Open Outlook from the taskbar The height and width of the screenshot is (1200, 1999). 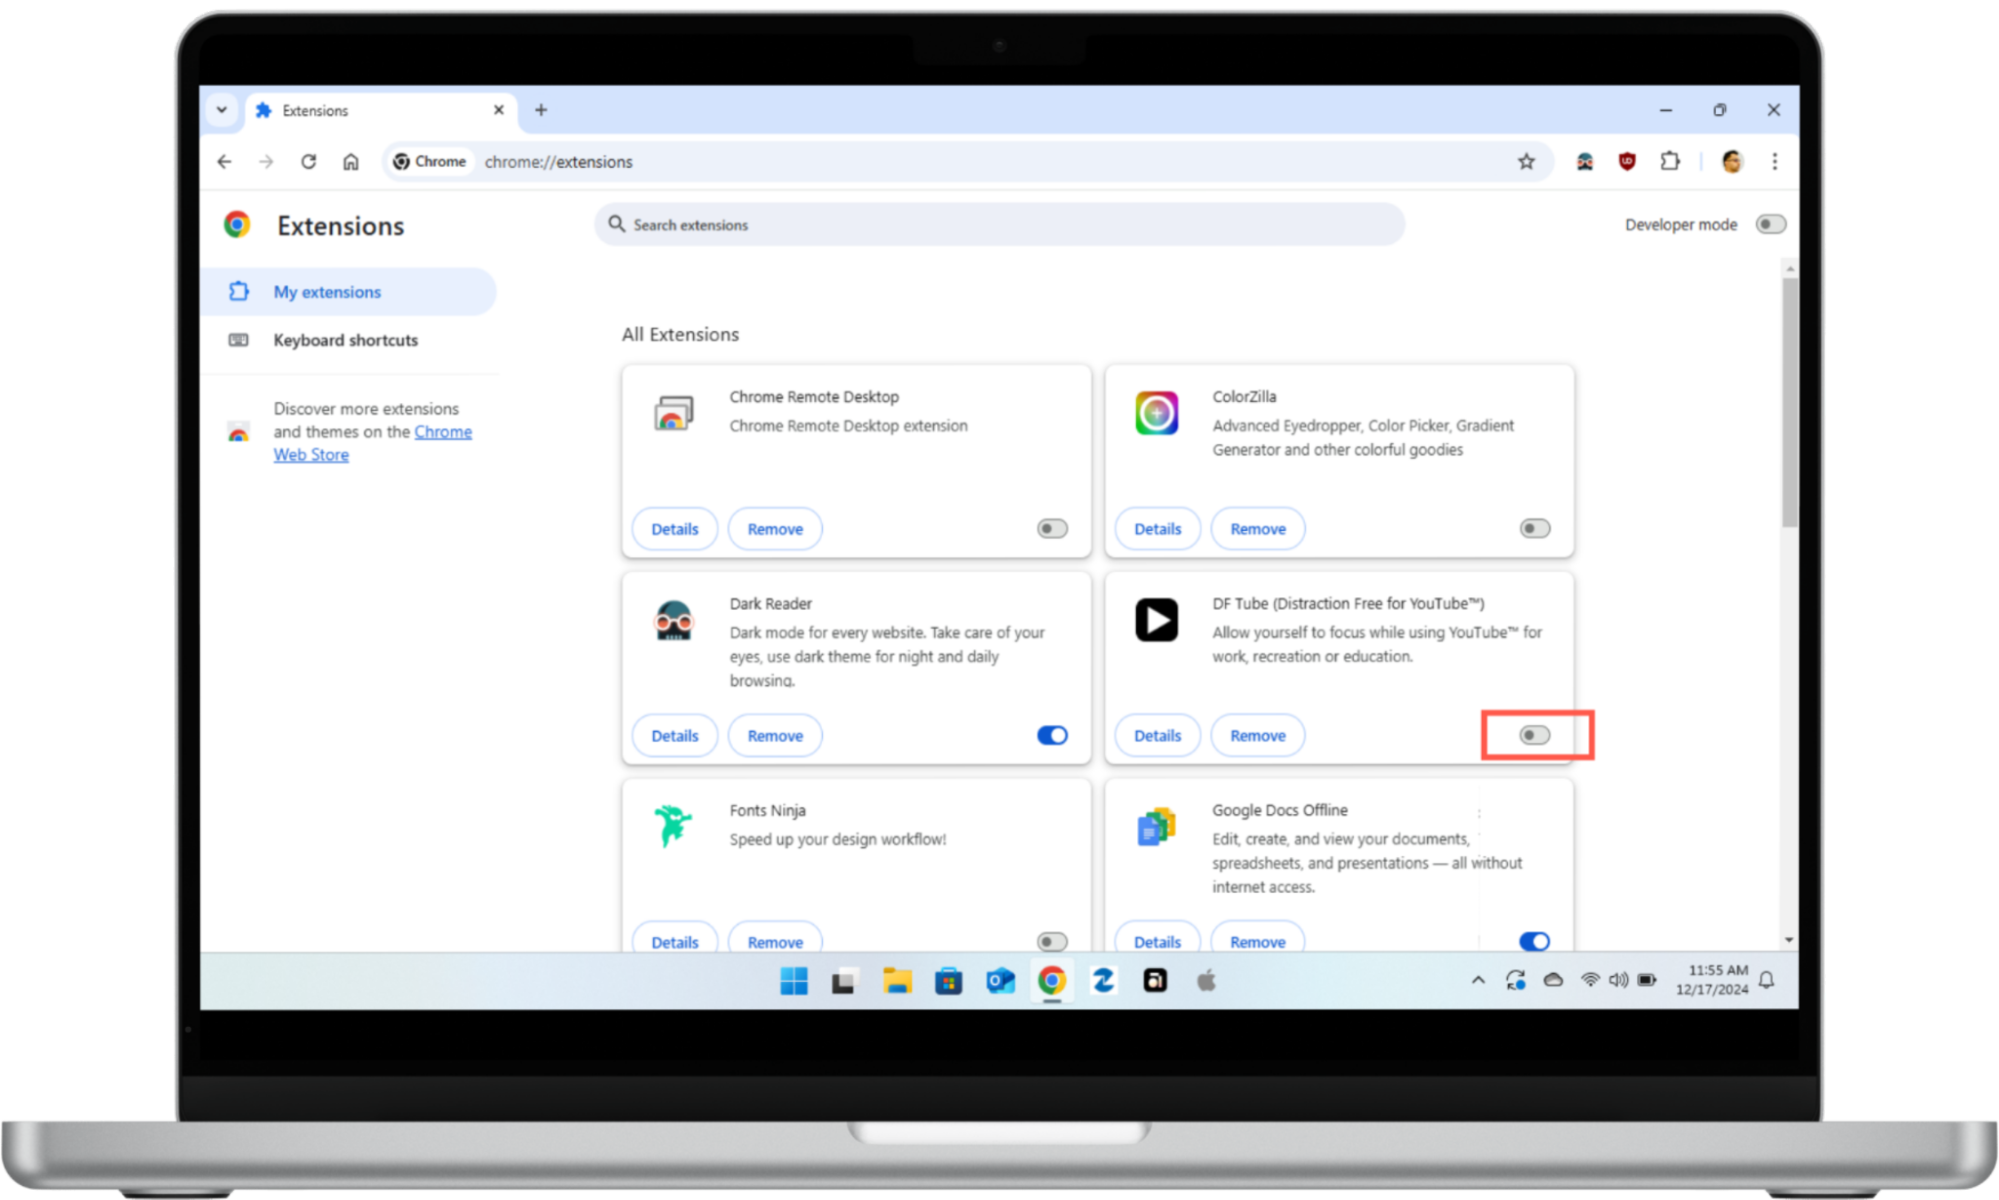point(1000,981)
